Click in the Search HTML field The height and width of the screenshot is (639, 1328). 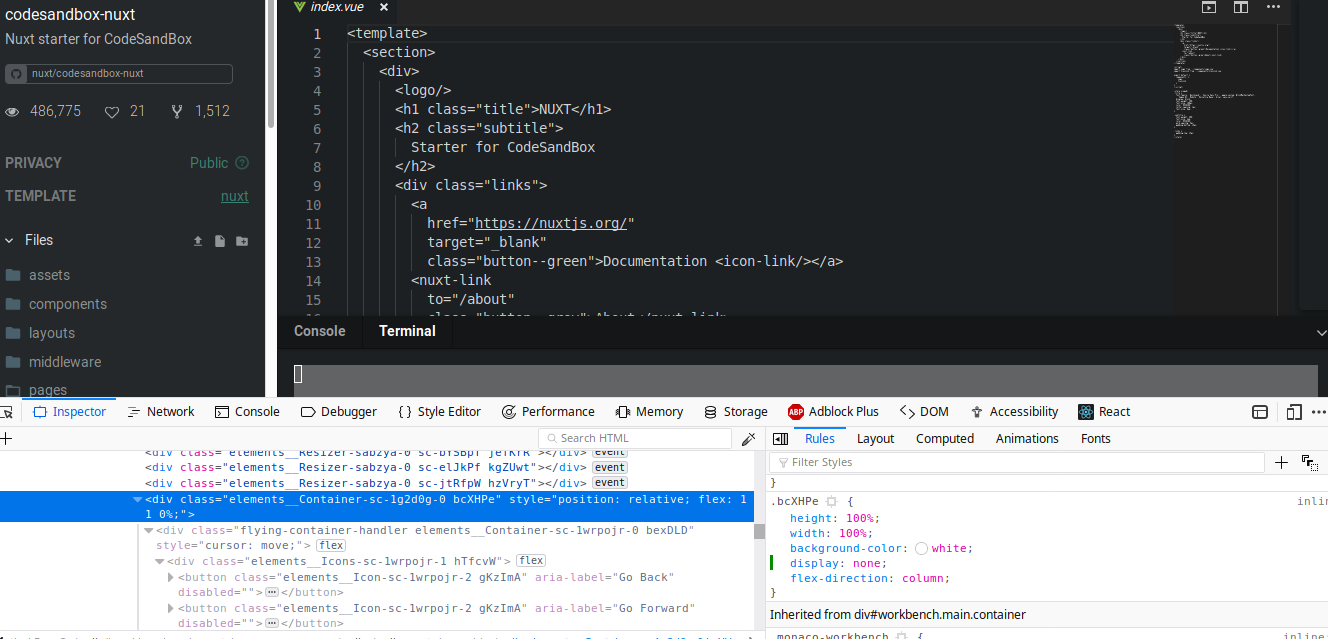tap(636, 439)
